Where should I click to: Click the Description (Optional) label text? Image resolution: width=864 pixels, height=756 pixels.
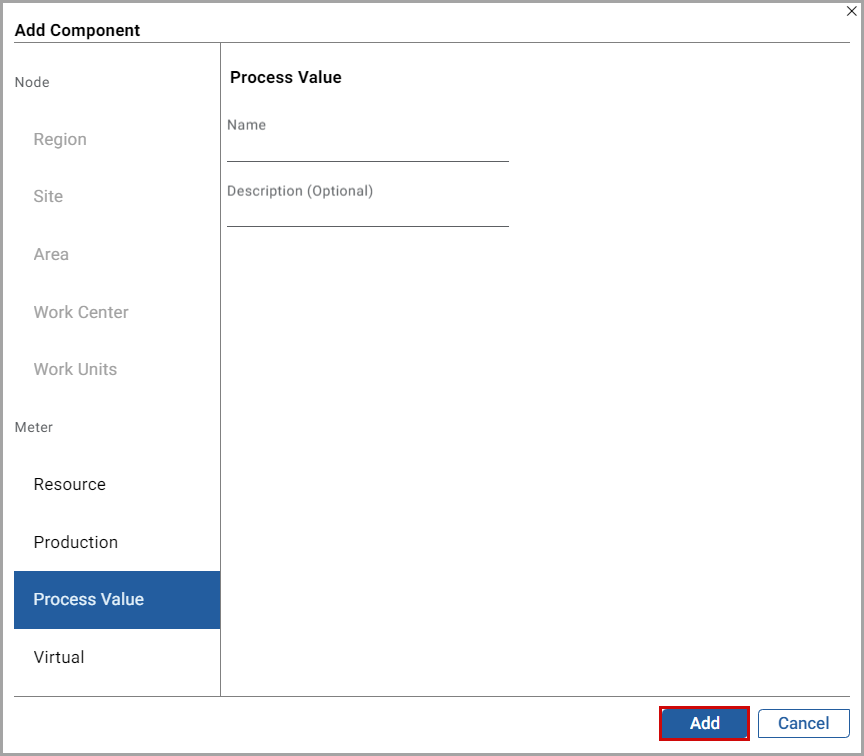coord(300,191)
